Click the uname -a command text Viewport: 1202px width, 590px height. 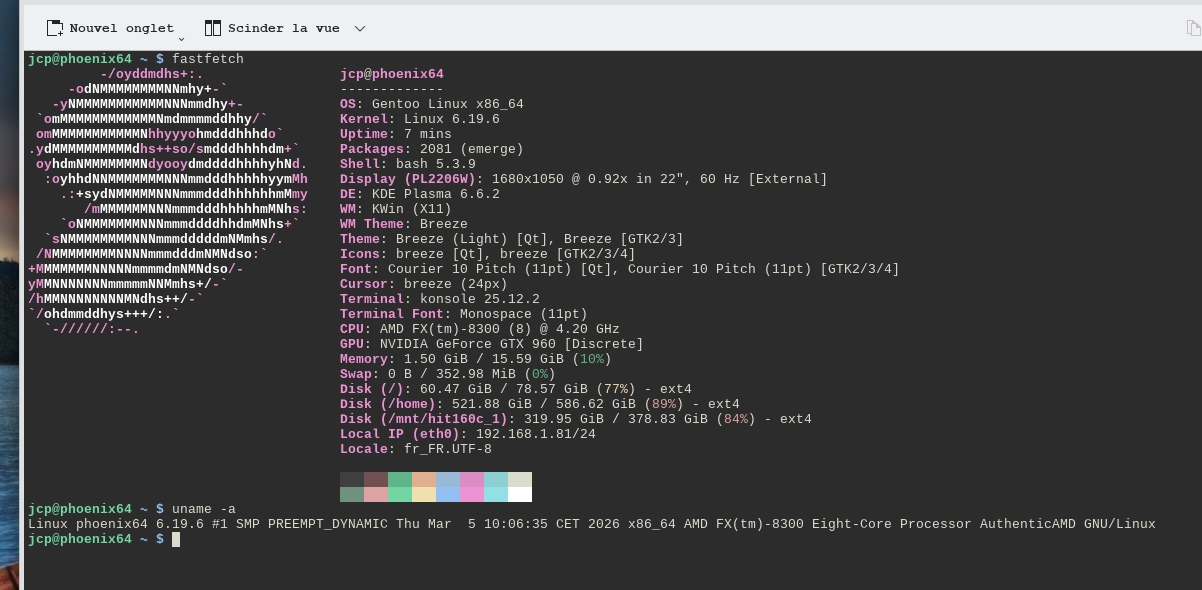pyautogui.click(x=203, y=509)
